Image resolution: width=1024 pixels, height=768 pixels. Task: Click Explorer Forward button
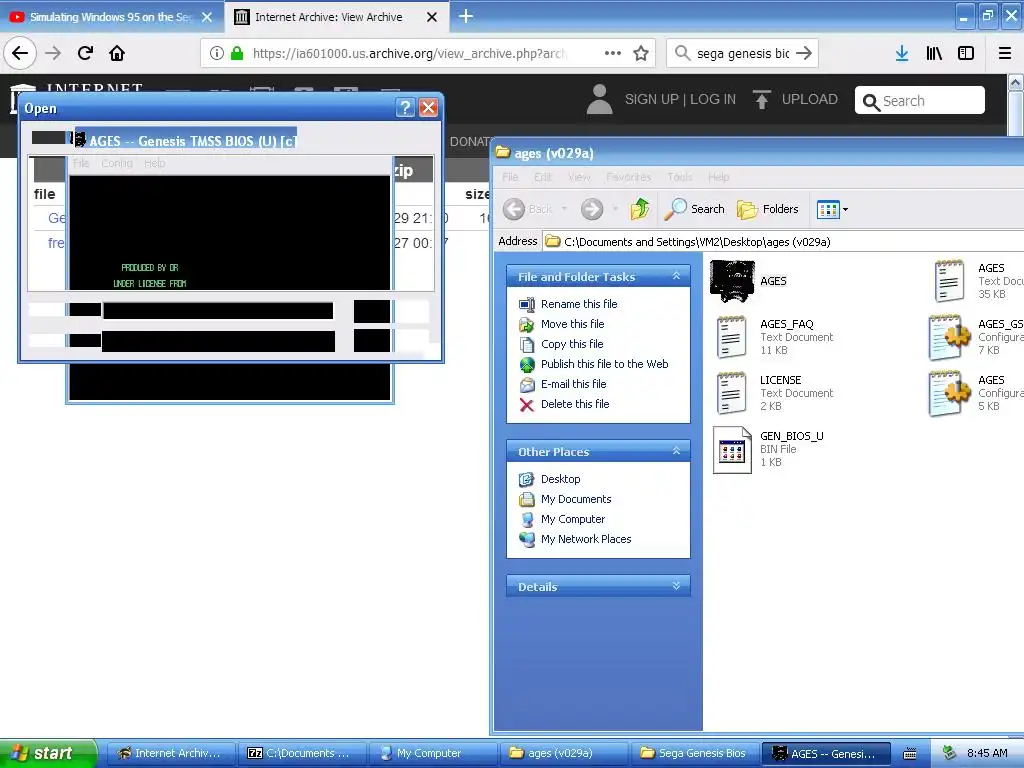[592, 209]
